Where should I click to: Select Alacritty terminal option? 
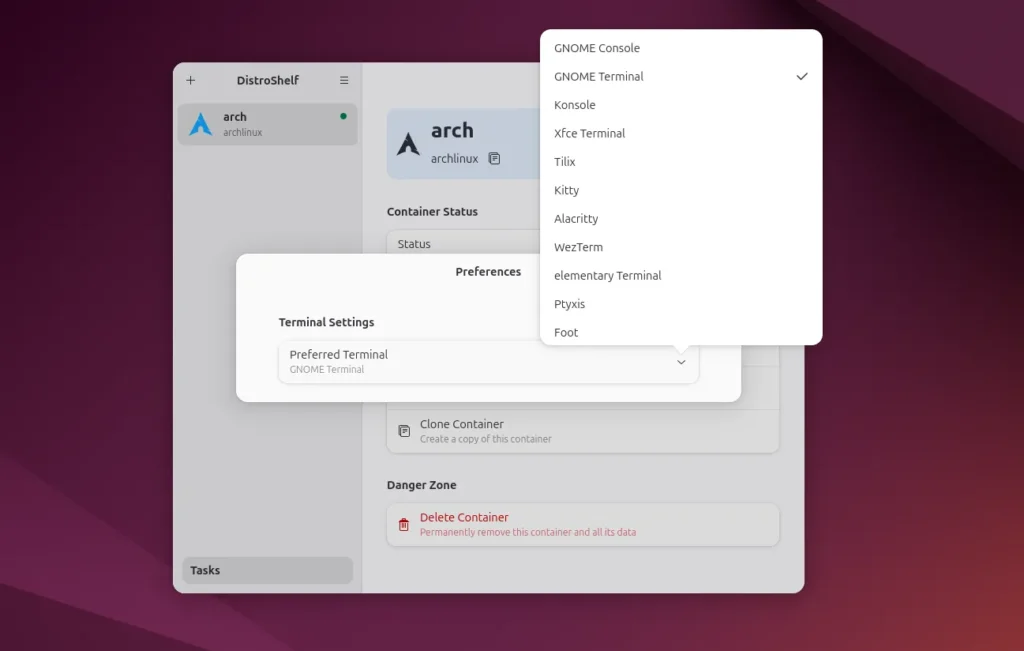click(x=681, y=219)
